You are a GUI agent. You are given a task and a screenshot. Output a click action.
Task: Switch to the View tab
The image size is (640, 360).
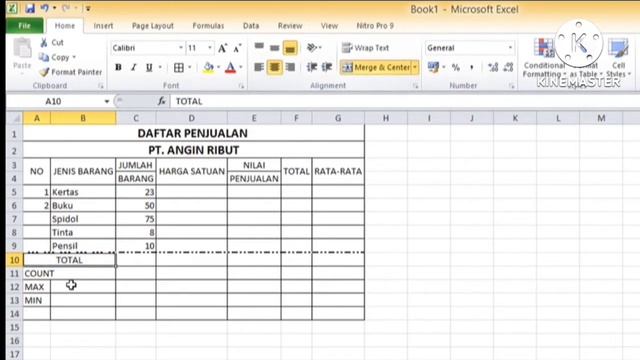[x=329, y=26]
